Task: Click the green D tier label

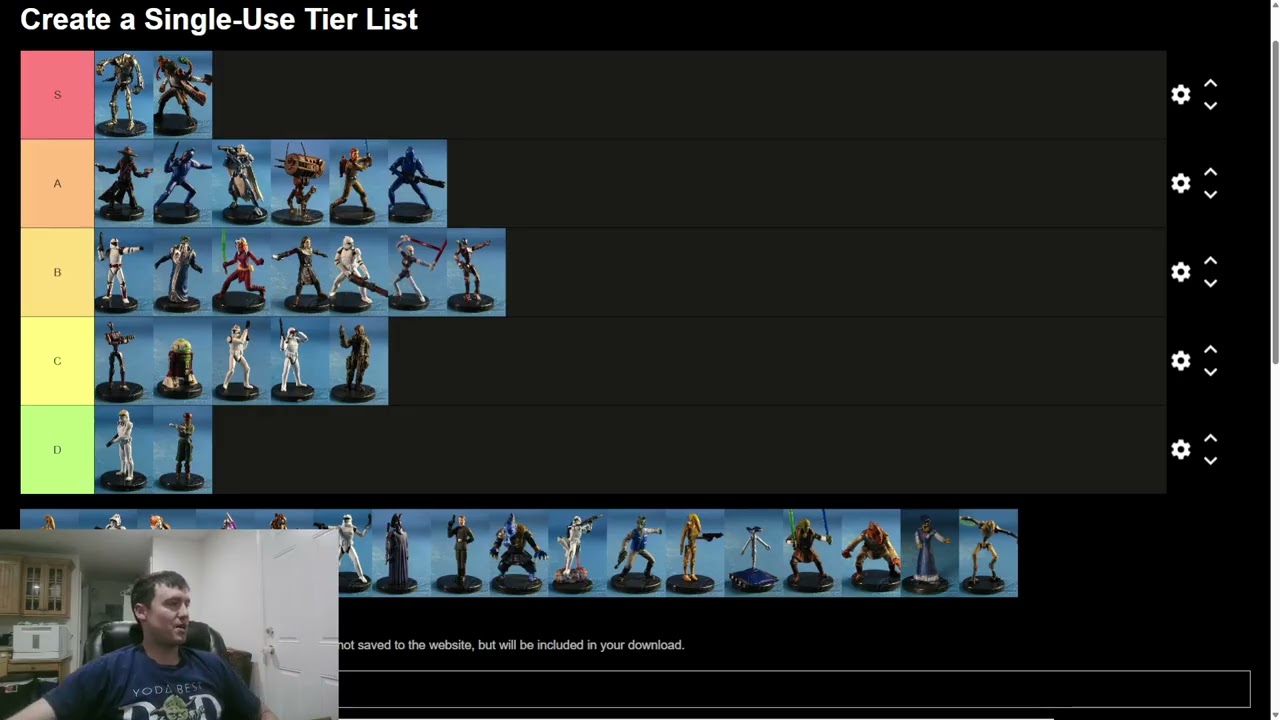Action: click(57, 450)
